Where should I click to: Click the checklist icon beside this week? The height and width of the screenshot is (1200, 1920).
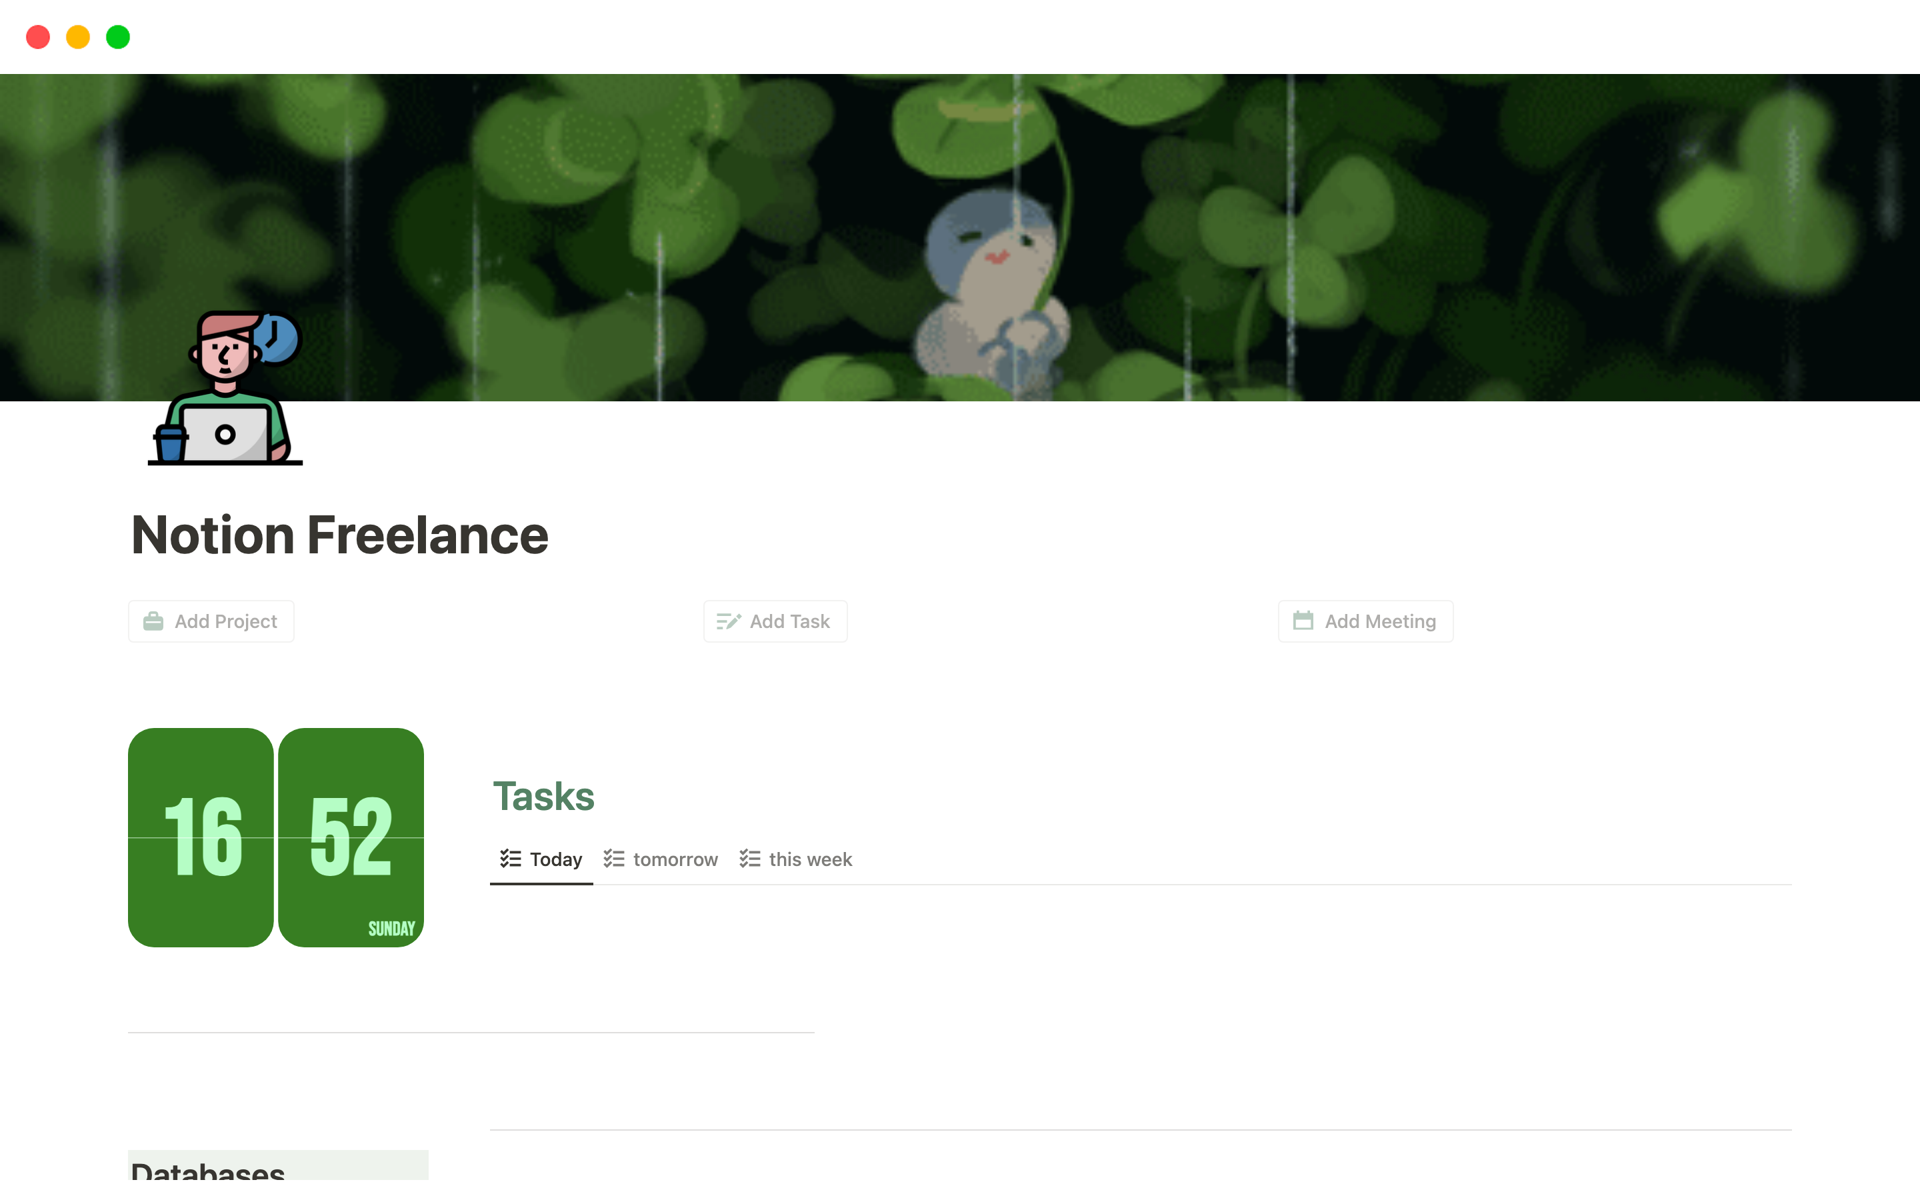coord(750,859)
